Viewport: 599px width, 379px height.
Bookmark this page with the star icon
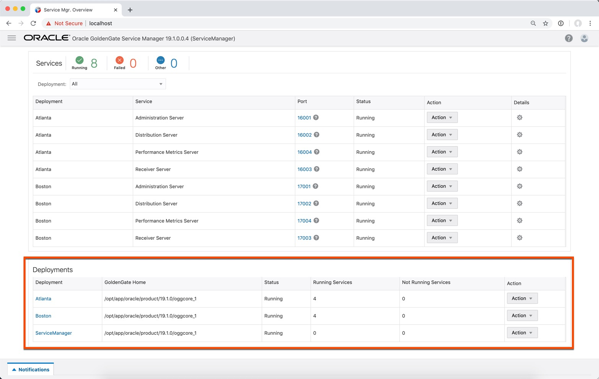(x=546, y=23)
